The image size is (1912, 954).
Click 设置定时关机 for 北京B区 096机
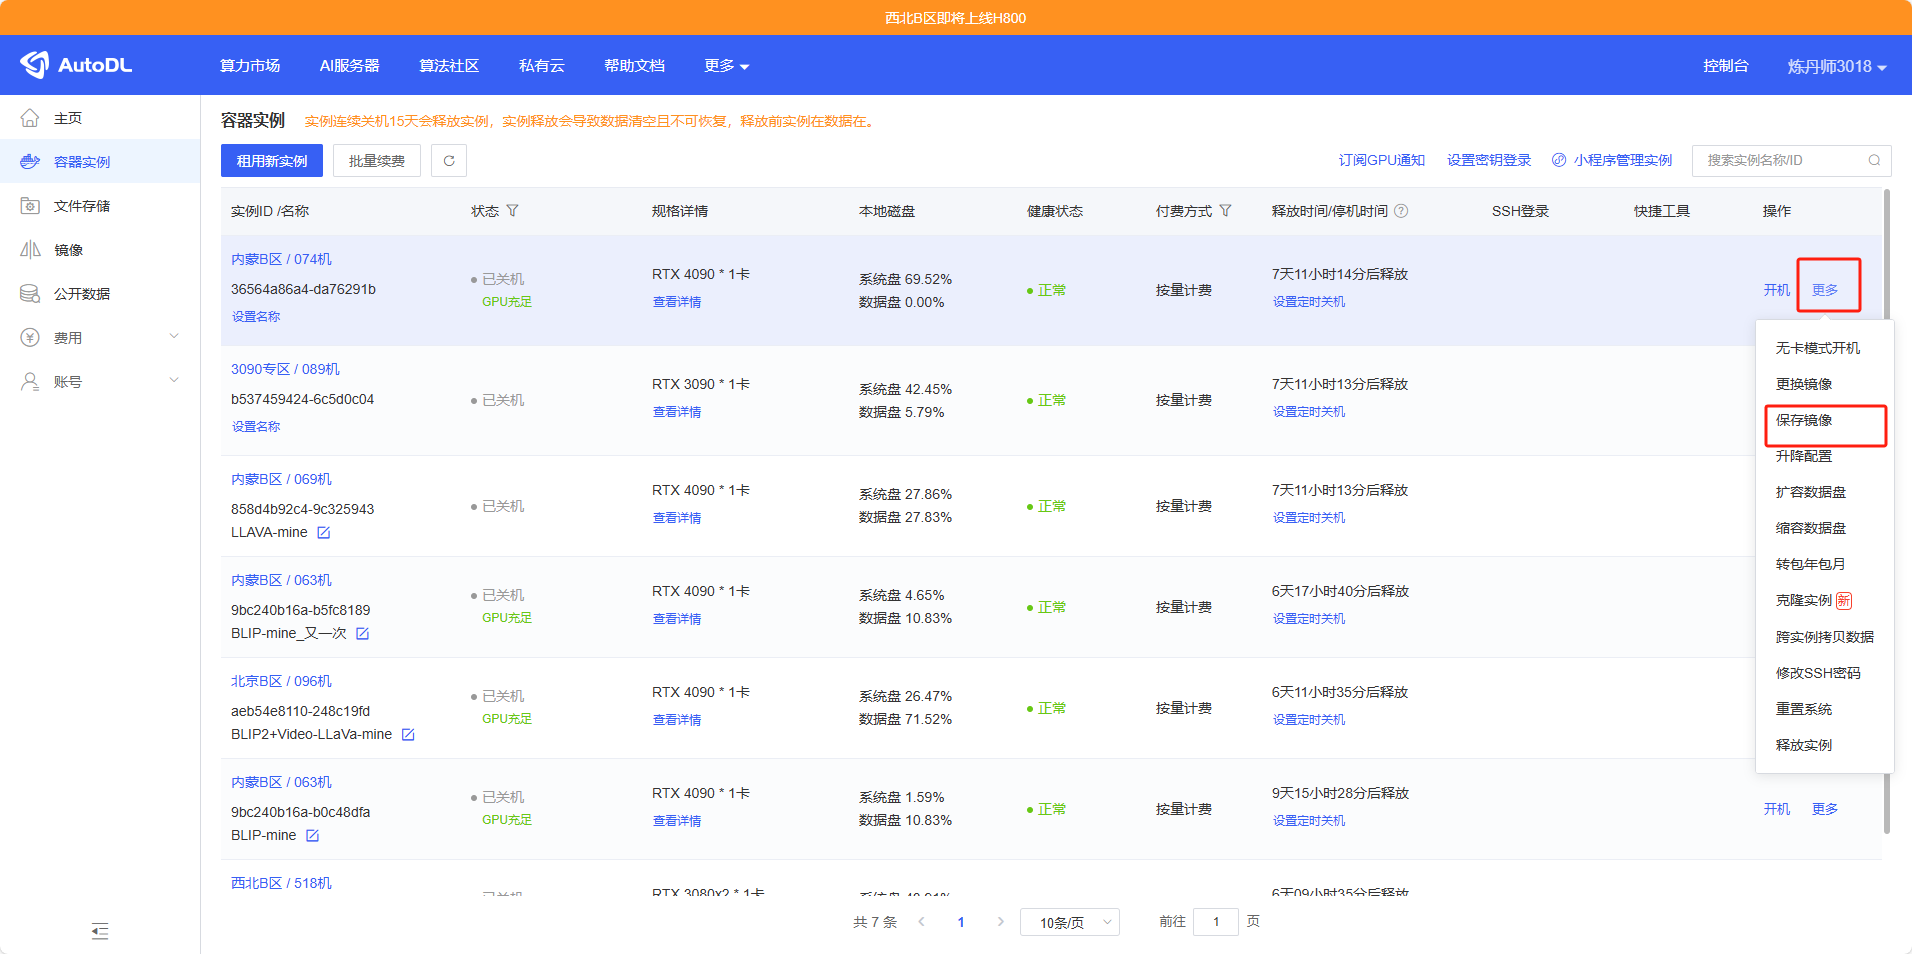click(1309, 720)
